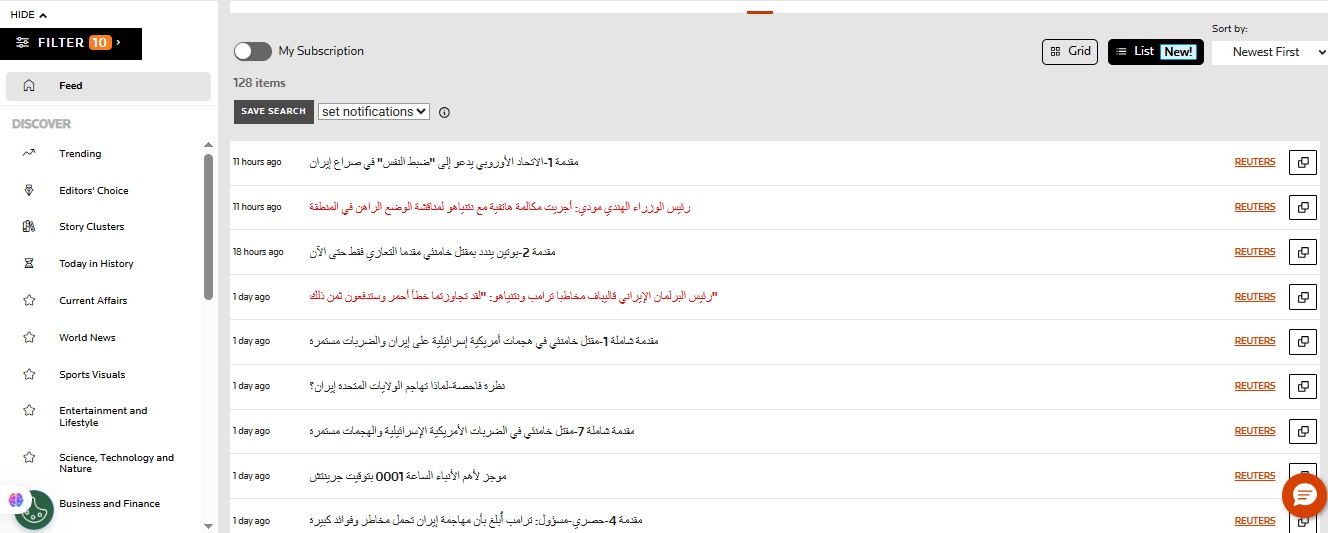Viewport: 1328px width, 533px height.
Task: Copy icon on the EU restraint row
Action: tap(1303, 162)
